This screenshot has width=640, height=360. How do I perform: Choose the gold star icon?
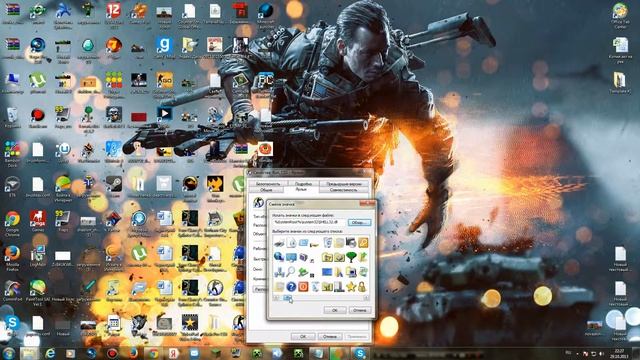[x=351, y=287]
